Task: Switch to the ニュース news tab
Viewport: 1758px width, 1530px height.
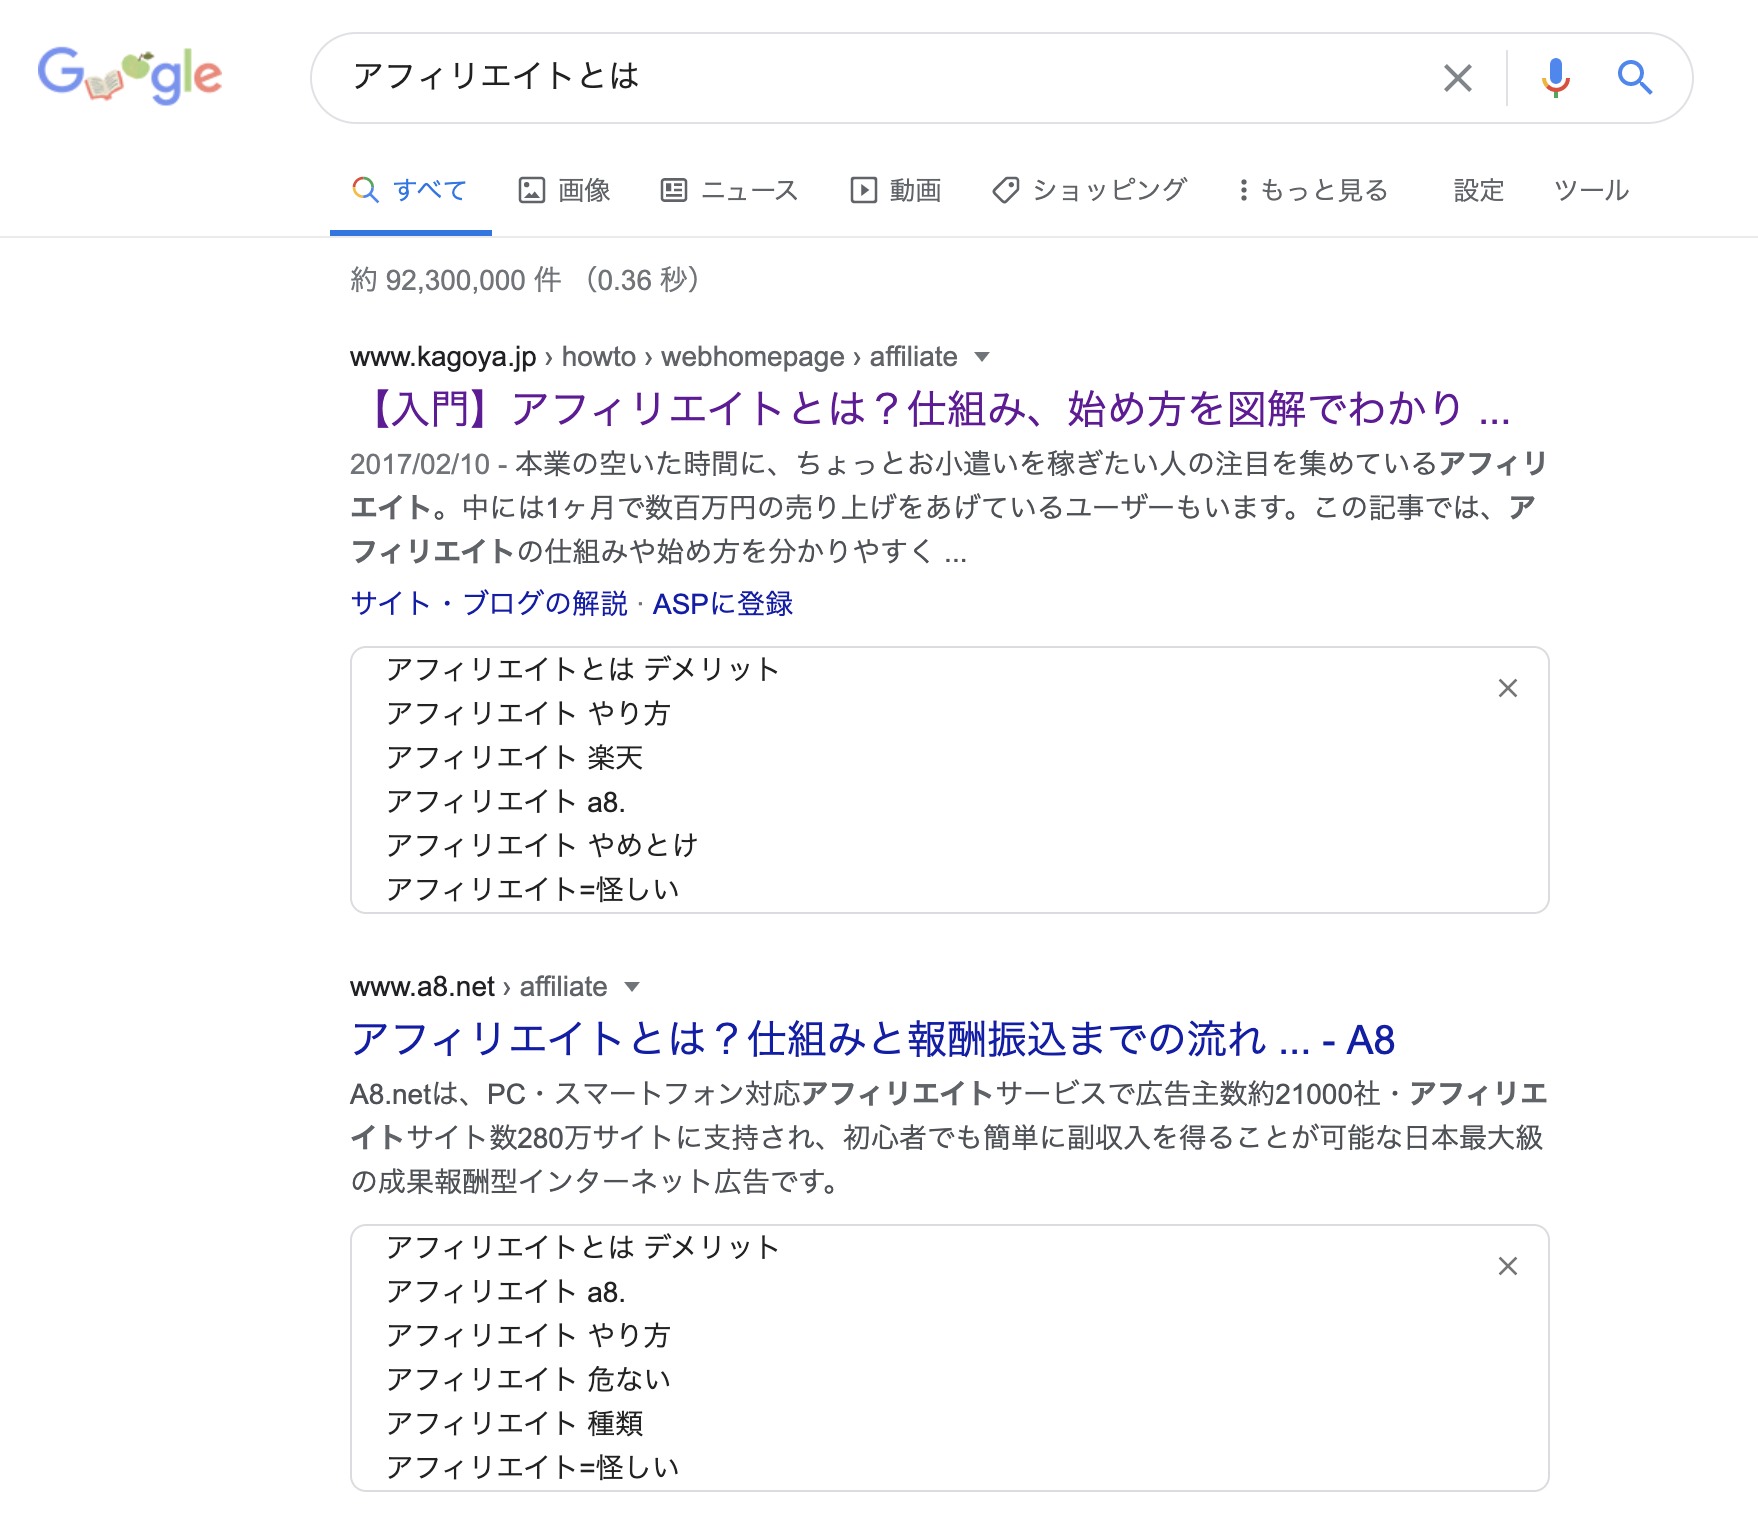Action: (729, 190)
